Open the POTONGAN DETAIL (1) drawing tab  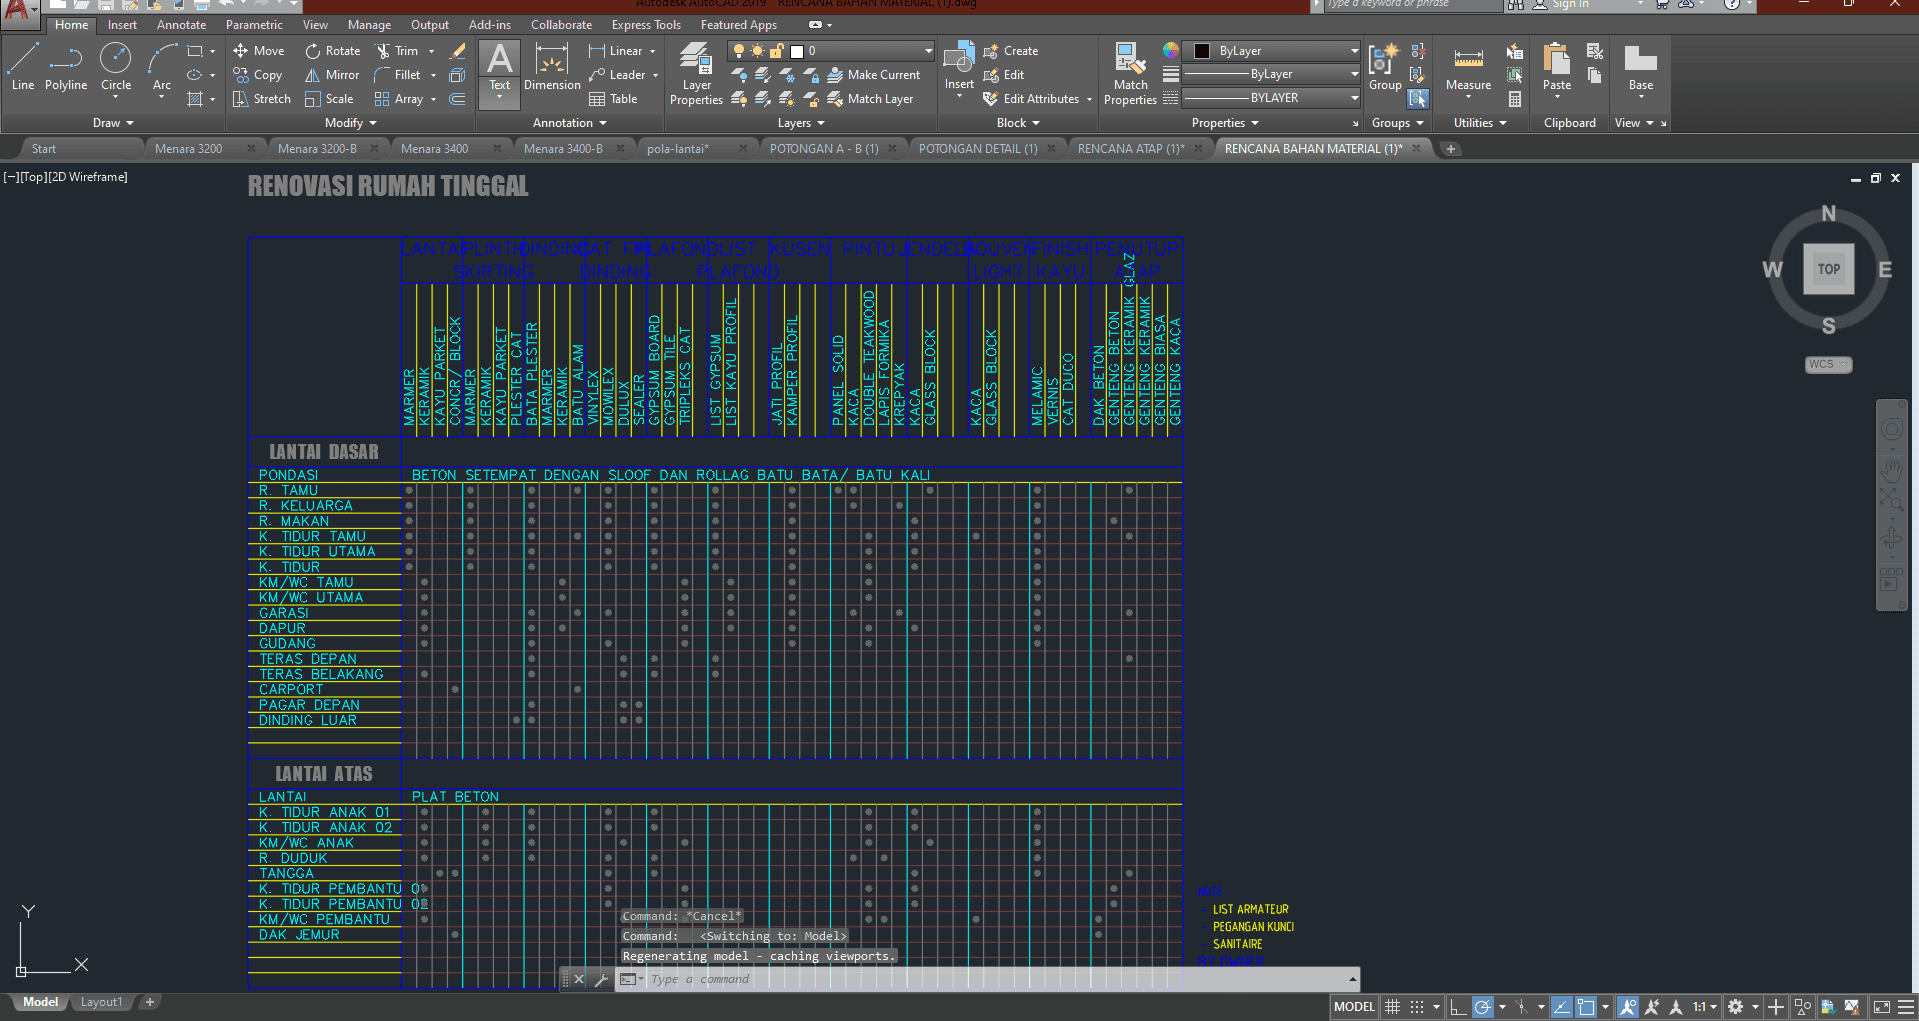click(x=977, y=149)
